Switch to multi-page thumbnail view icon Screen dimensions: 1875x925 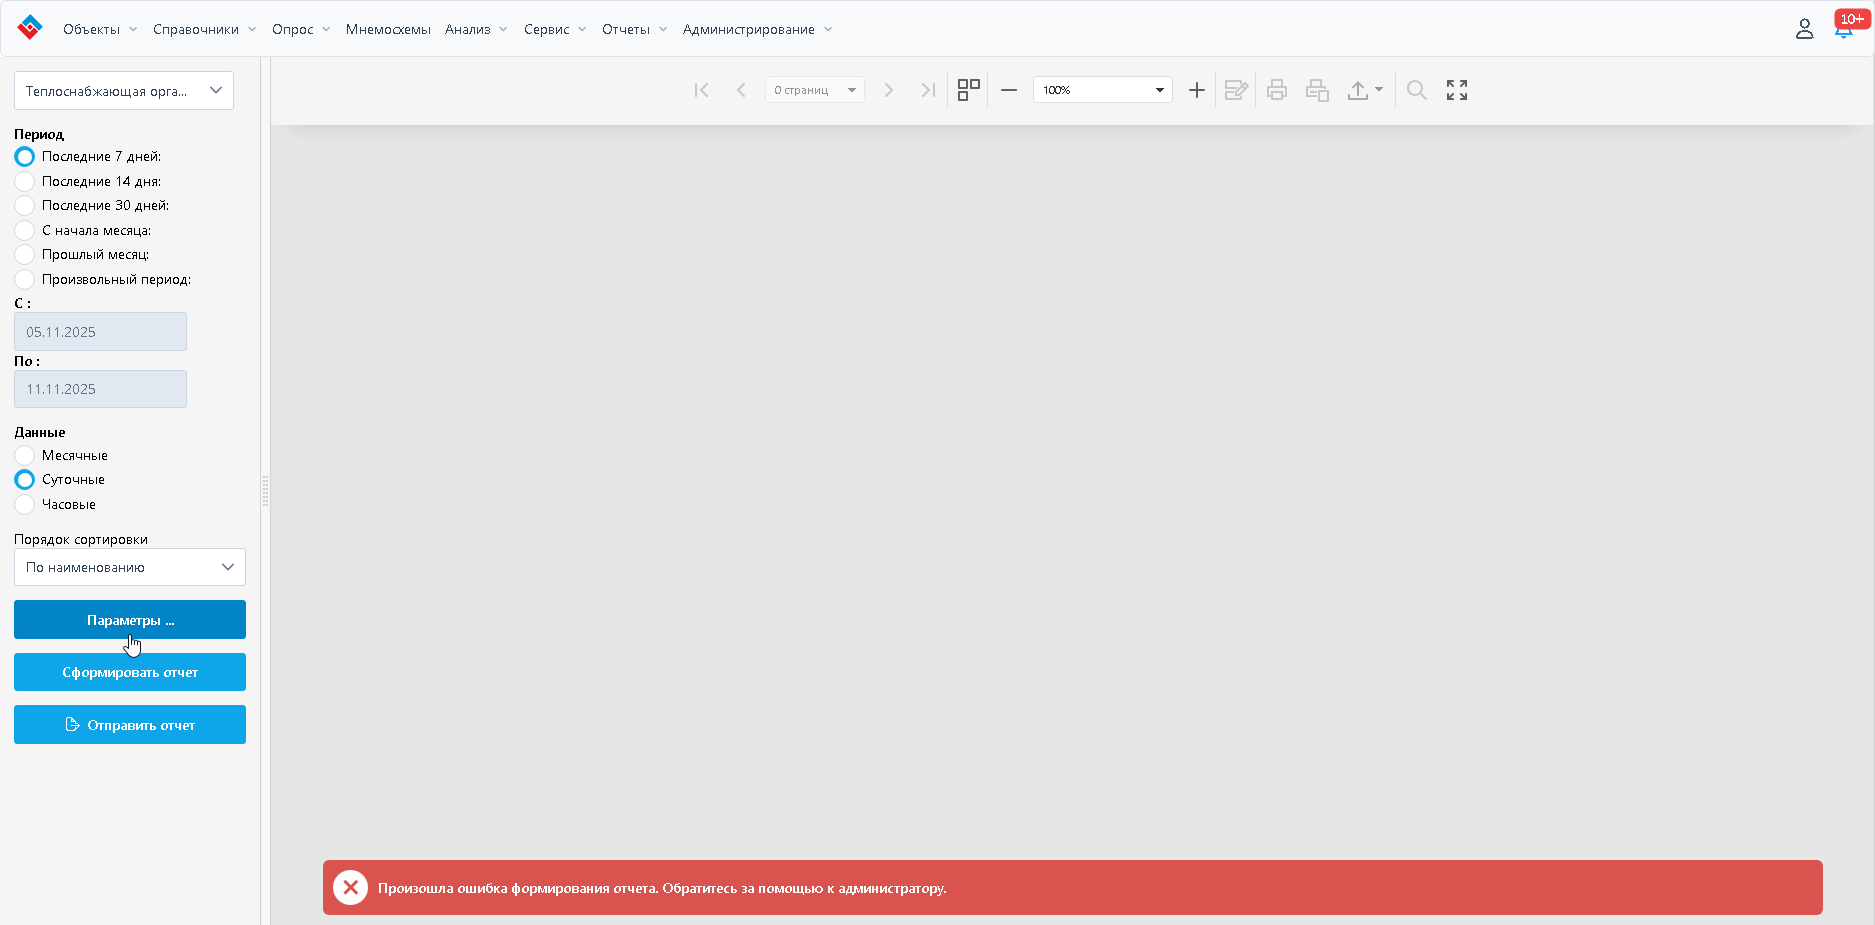pos(968,90)
